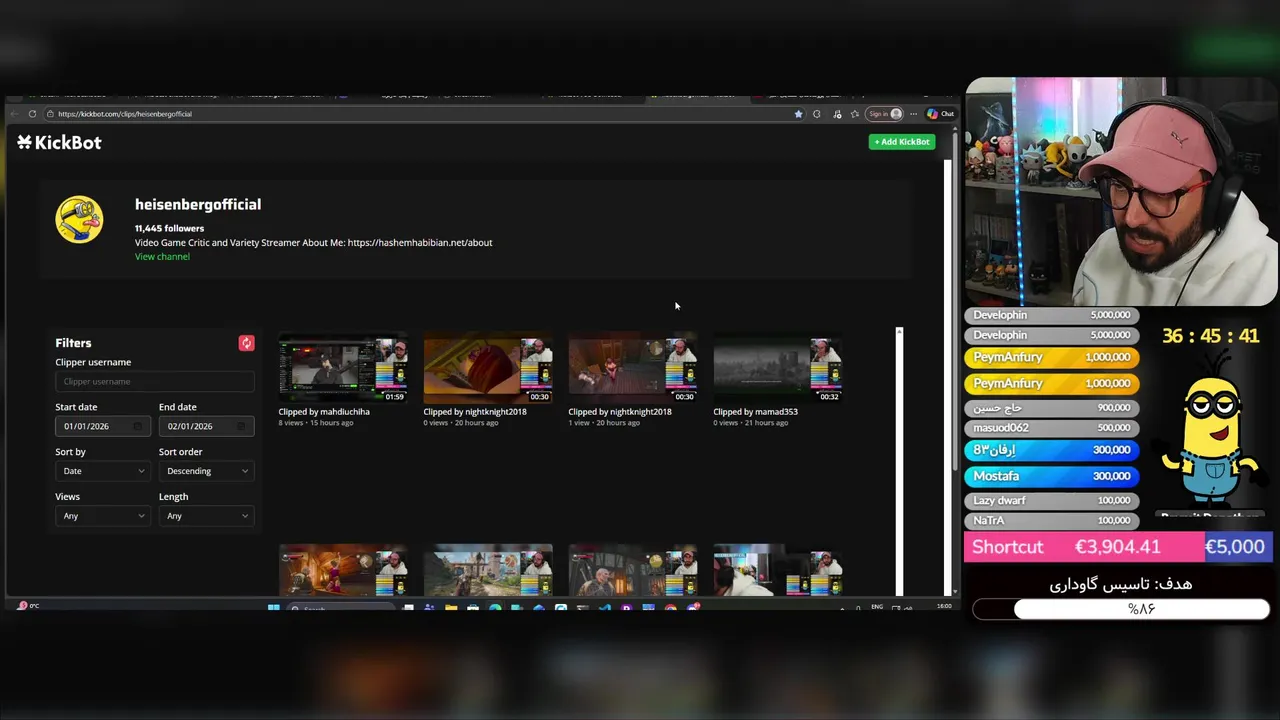Open the nightknight2018 clip with 1 view

[x=633, y=368]
